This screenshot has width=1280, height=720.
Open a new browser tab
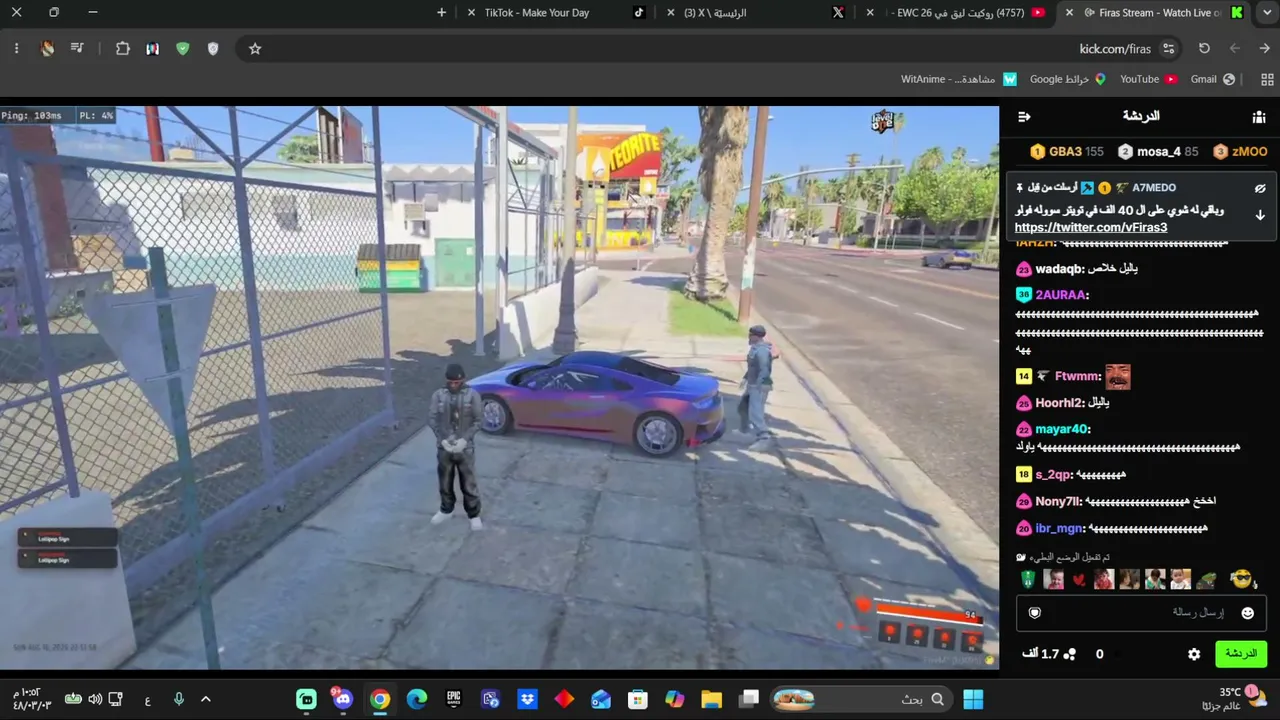442,13
